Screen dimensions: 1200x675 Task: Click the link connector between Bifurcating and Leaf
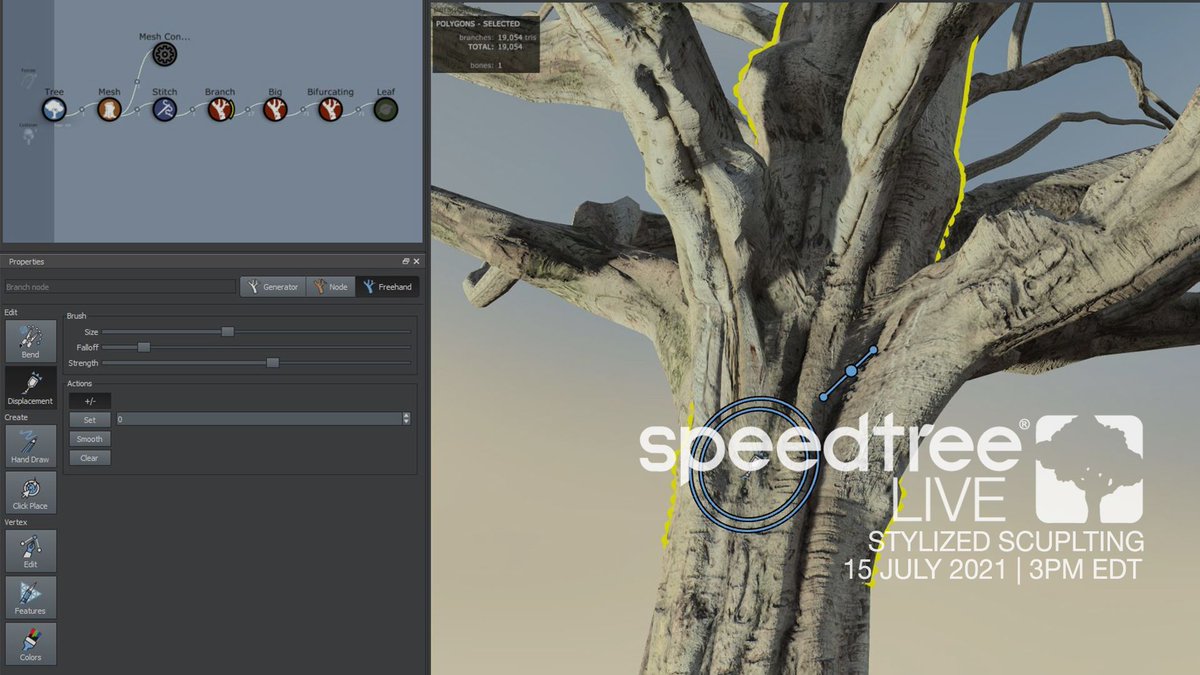[x=359, y=110]
